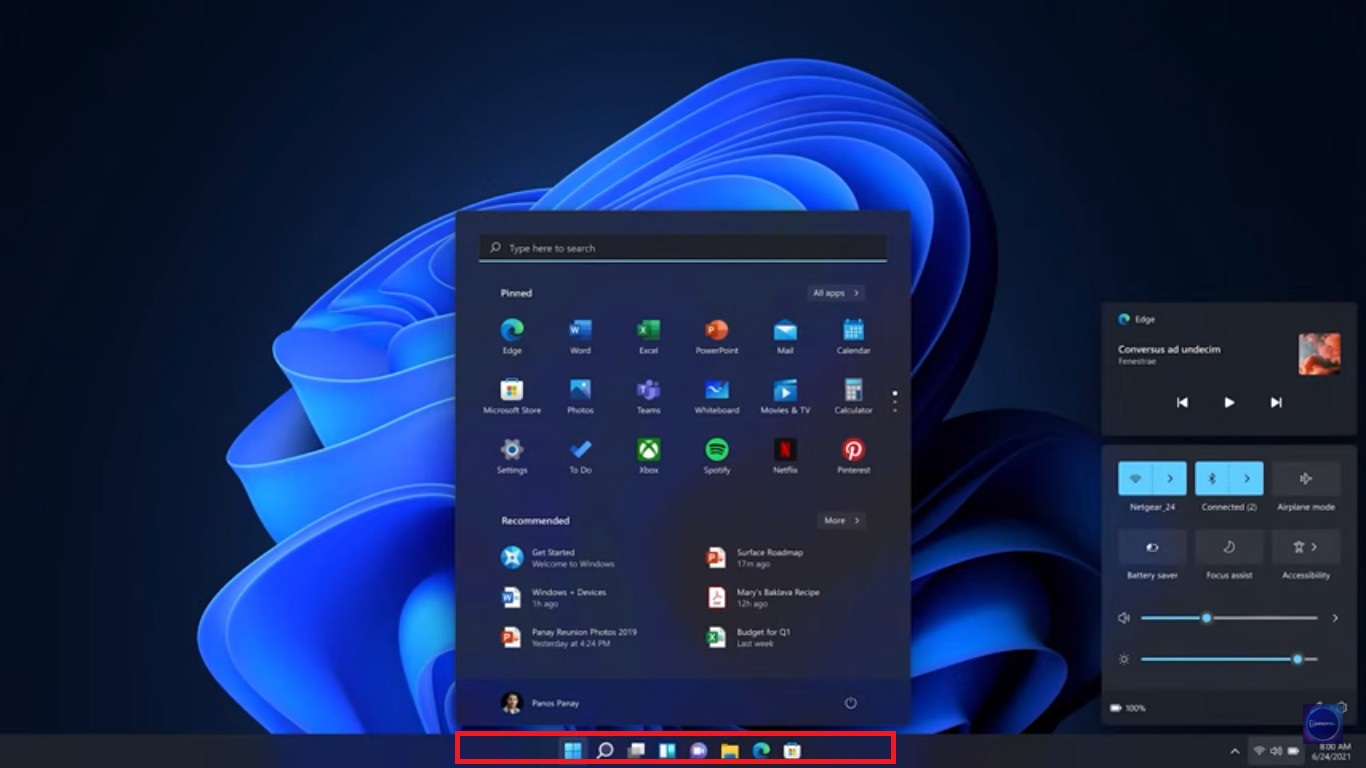Expand the Wi-Fi networks list arrow
The height and width of the screenshot is (768, 1366).
1170,478
